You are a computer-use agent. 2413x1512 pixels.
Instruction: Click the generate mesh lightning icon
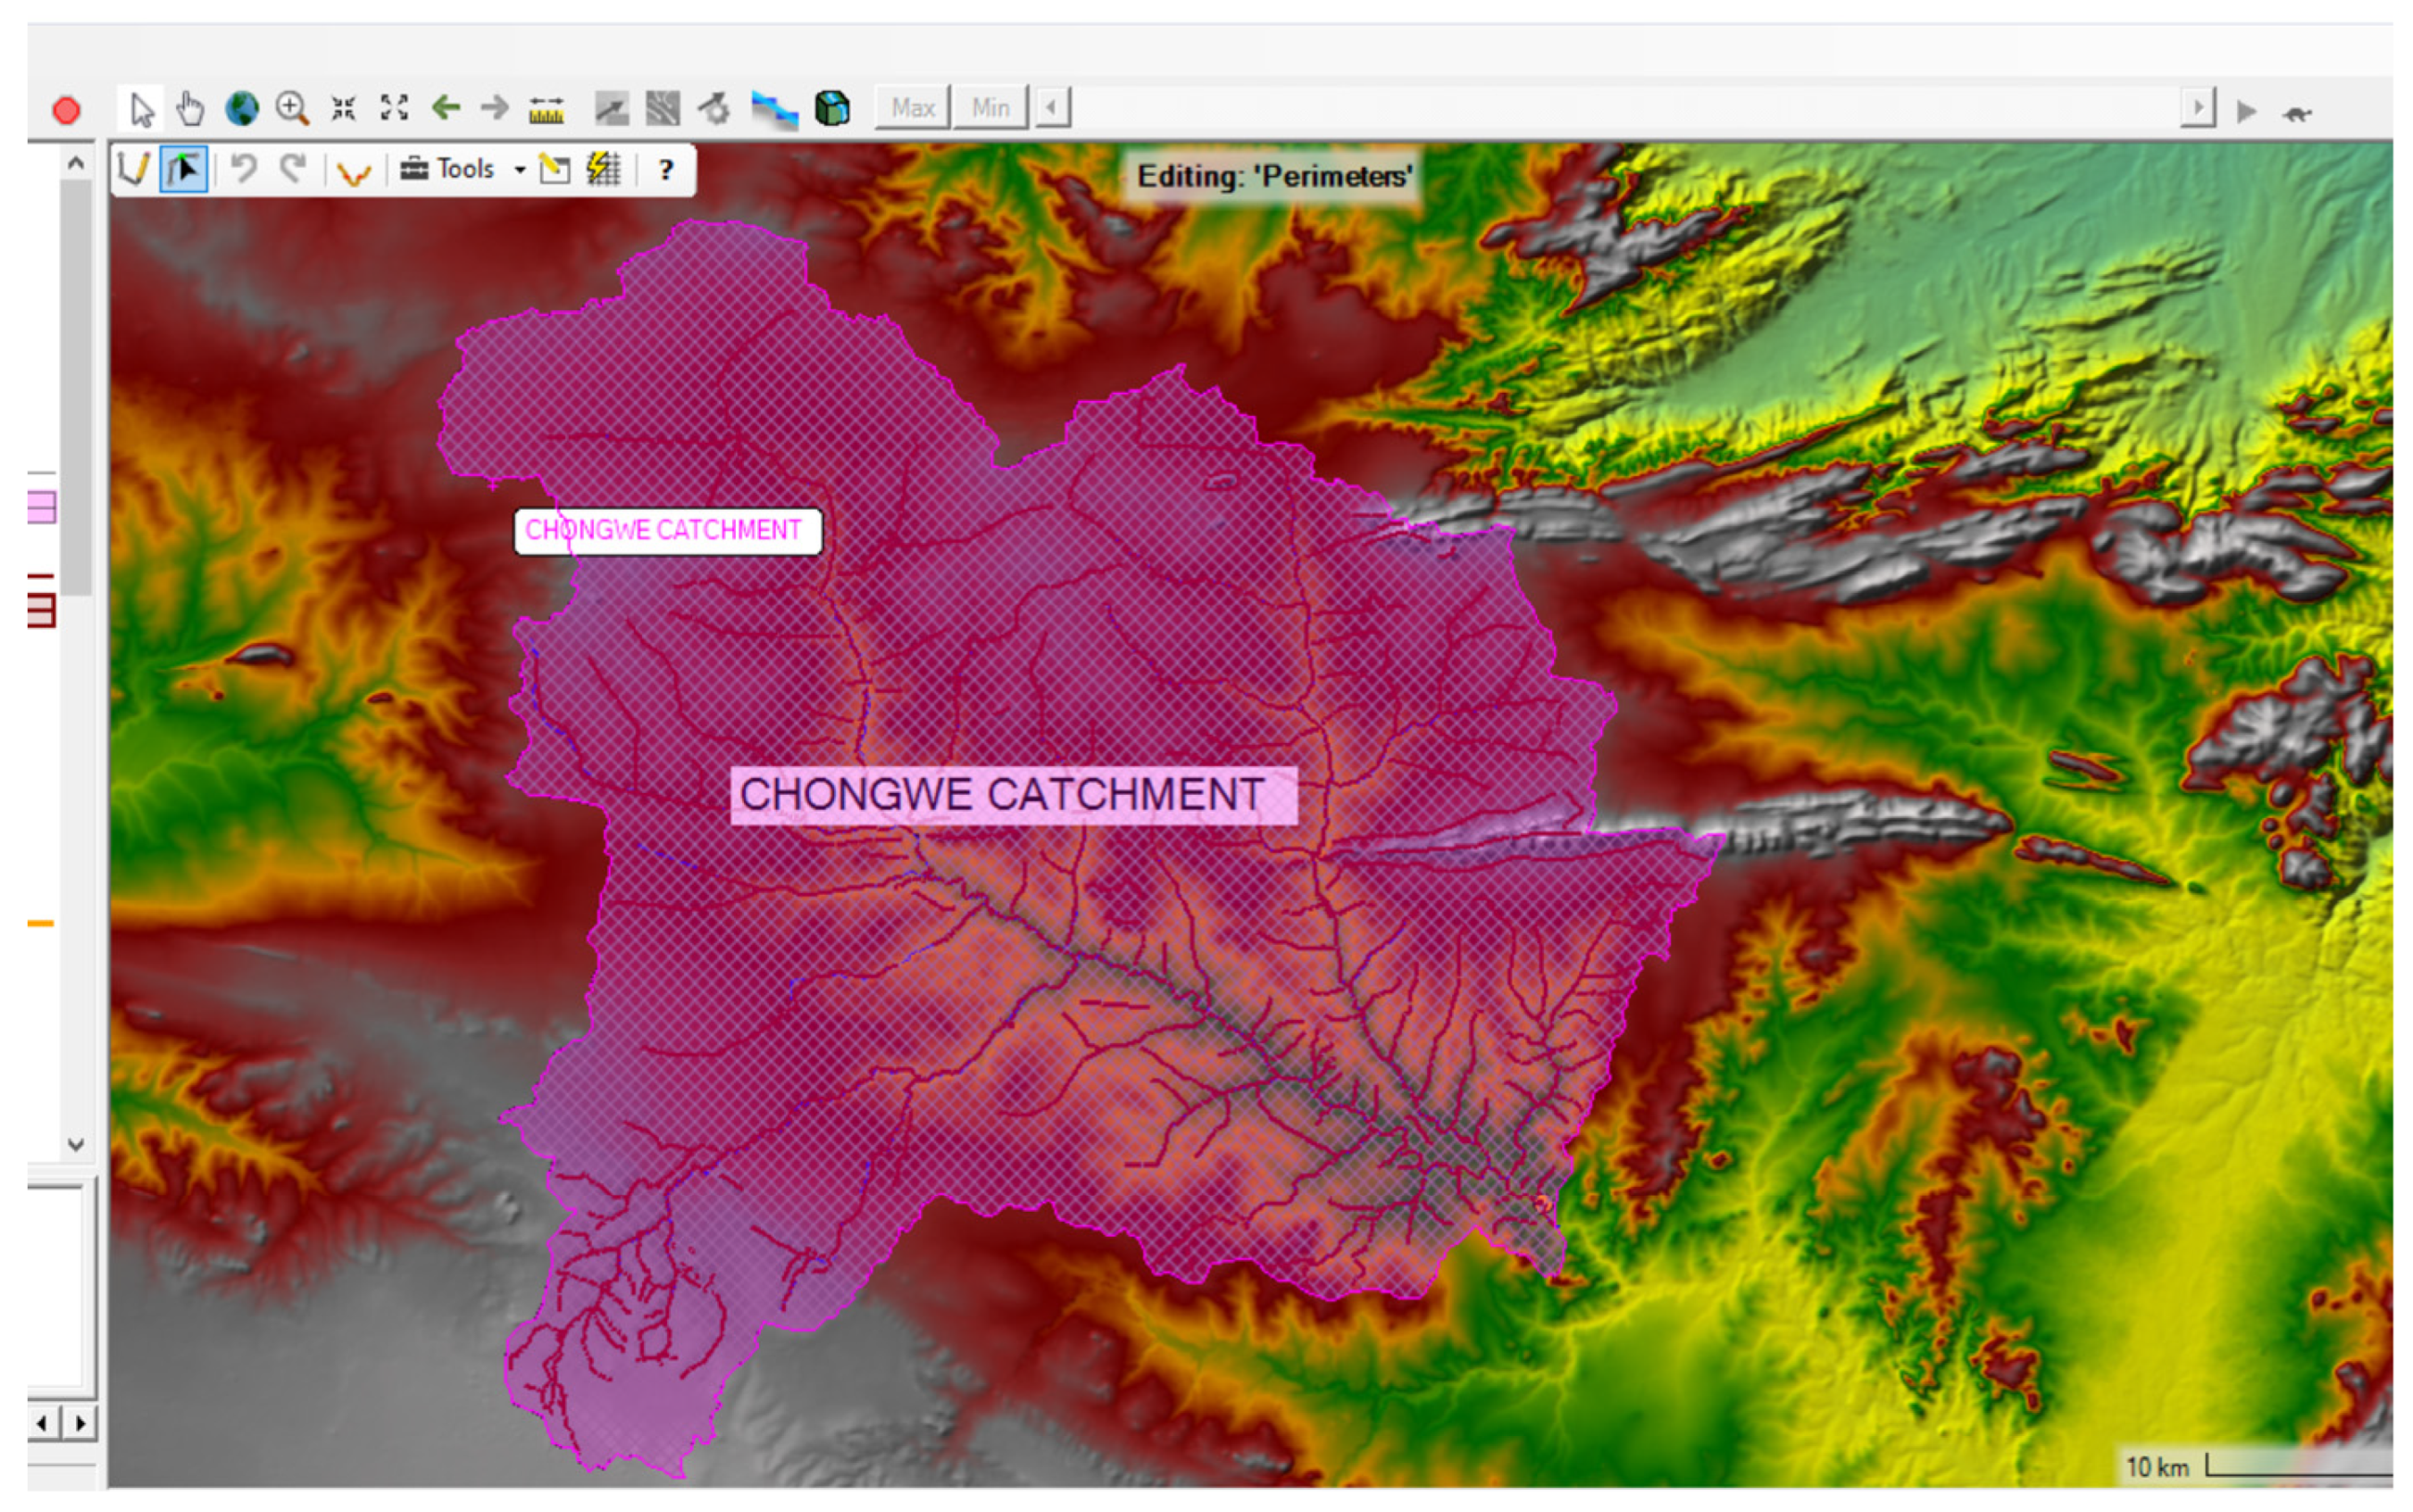[603, 169]
